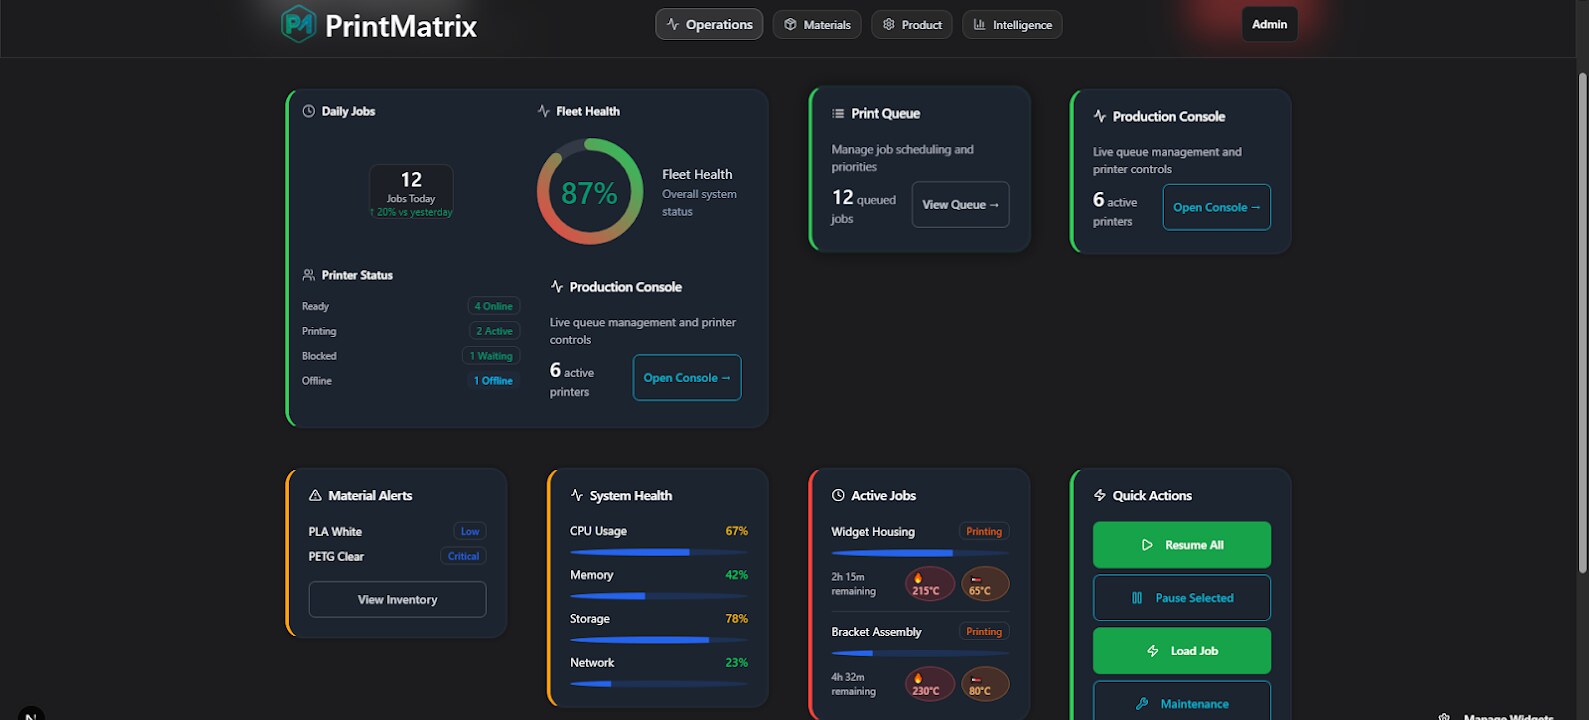
Task: Click the Storage usage progress bar
Action: click(659, 640)
